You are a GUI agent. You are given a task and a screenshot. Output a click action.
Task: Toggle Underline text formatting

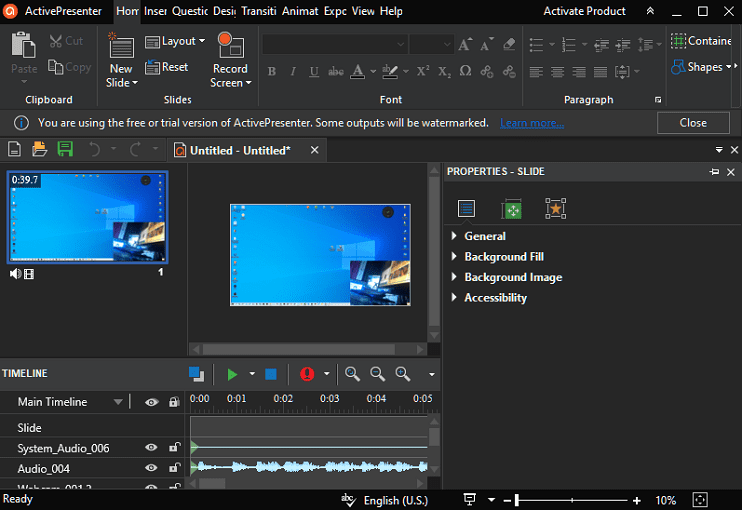coord(314,71)
